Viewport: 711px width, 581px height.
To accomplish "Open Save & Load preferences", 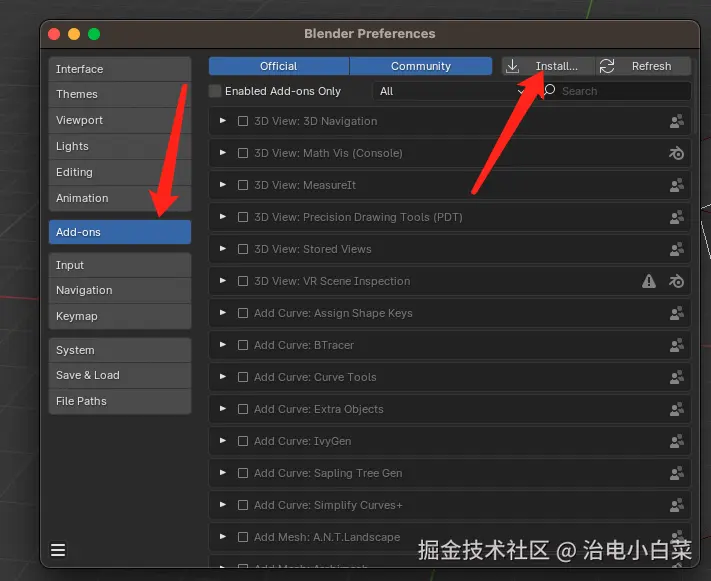I will pos(120,375).
